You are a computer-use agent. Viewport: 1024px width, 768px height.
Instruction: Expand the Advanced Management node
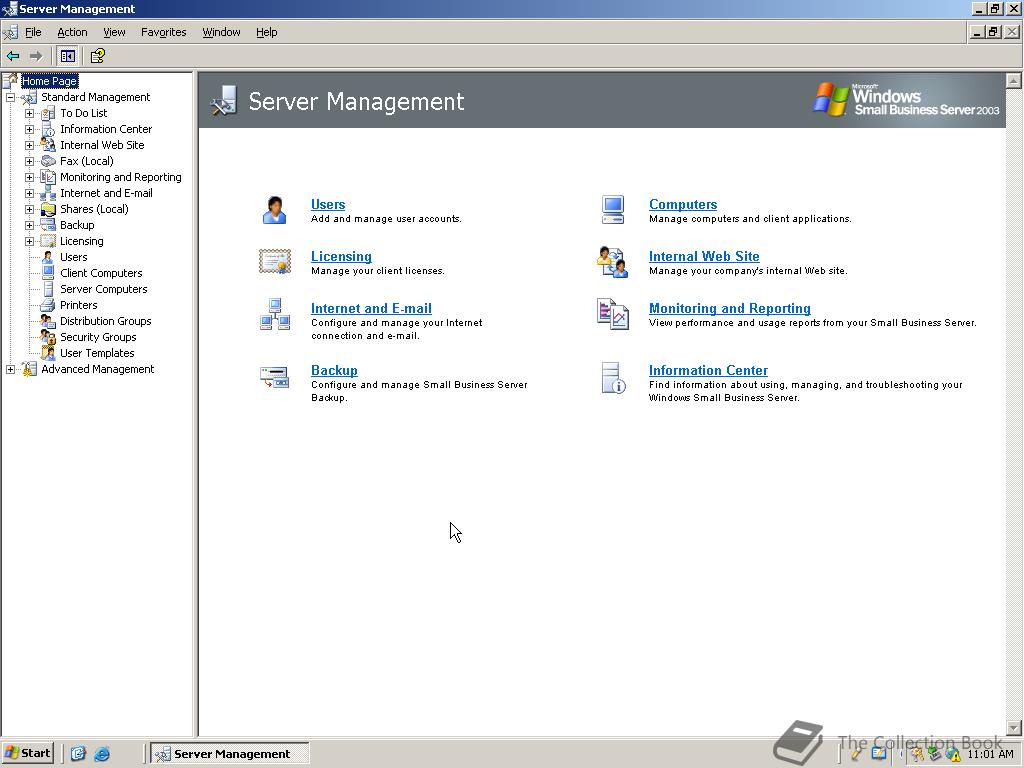click(10, 369)
